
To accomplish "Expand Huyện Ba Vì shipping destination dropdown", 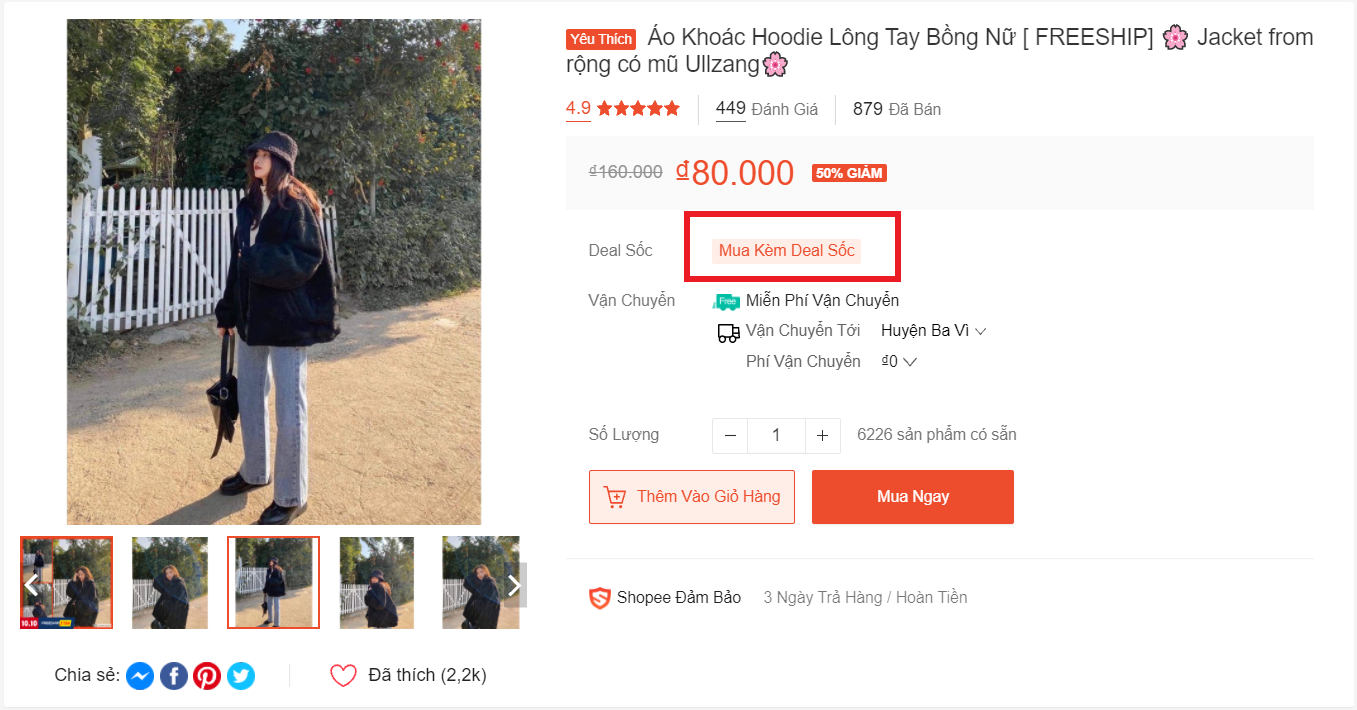I will 933,331.
